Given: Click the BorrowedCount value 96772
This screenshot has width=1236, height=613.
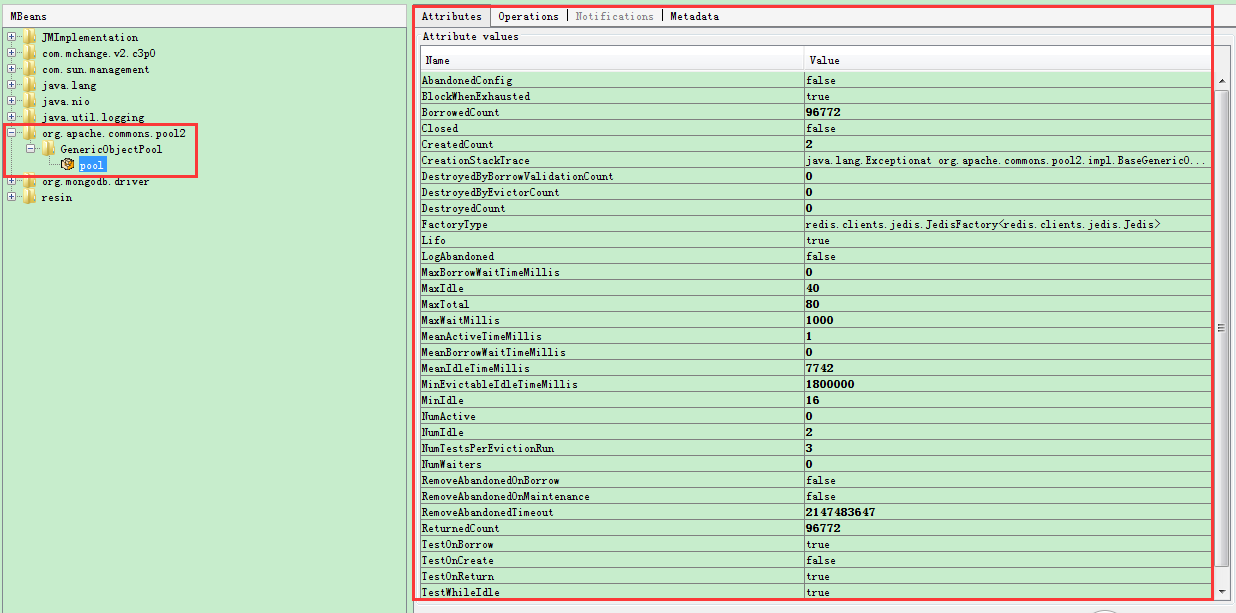Looking at the screenshot, I should [x=822, y=112].
